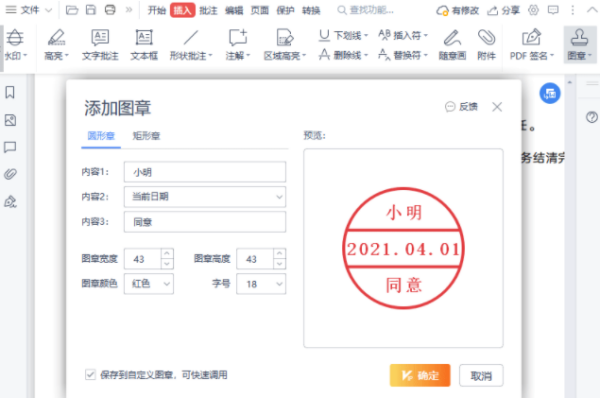Switch to the 批注 tab
600x398 pixels.
tap(208, 10)
